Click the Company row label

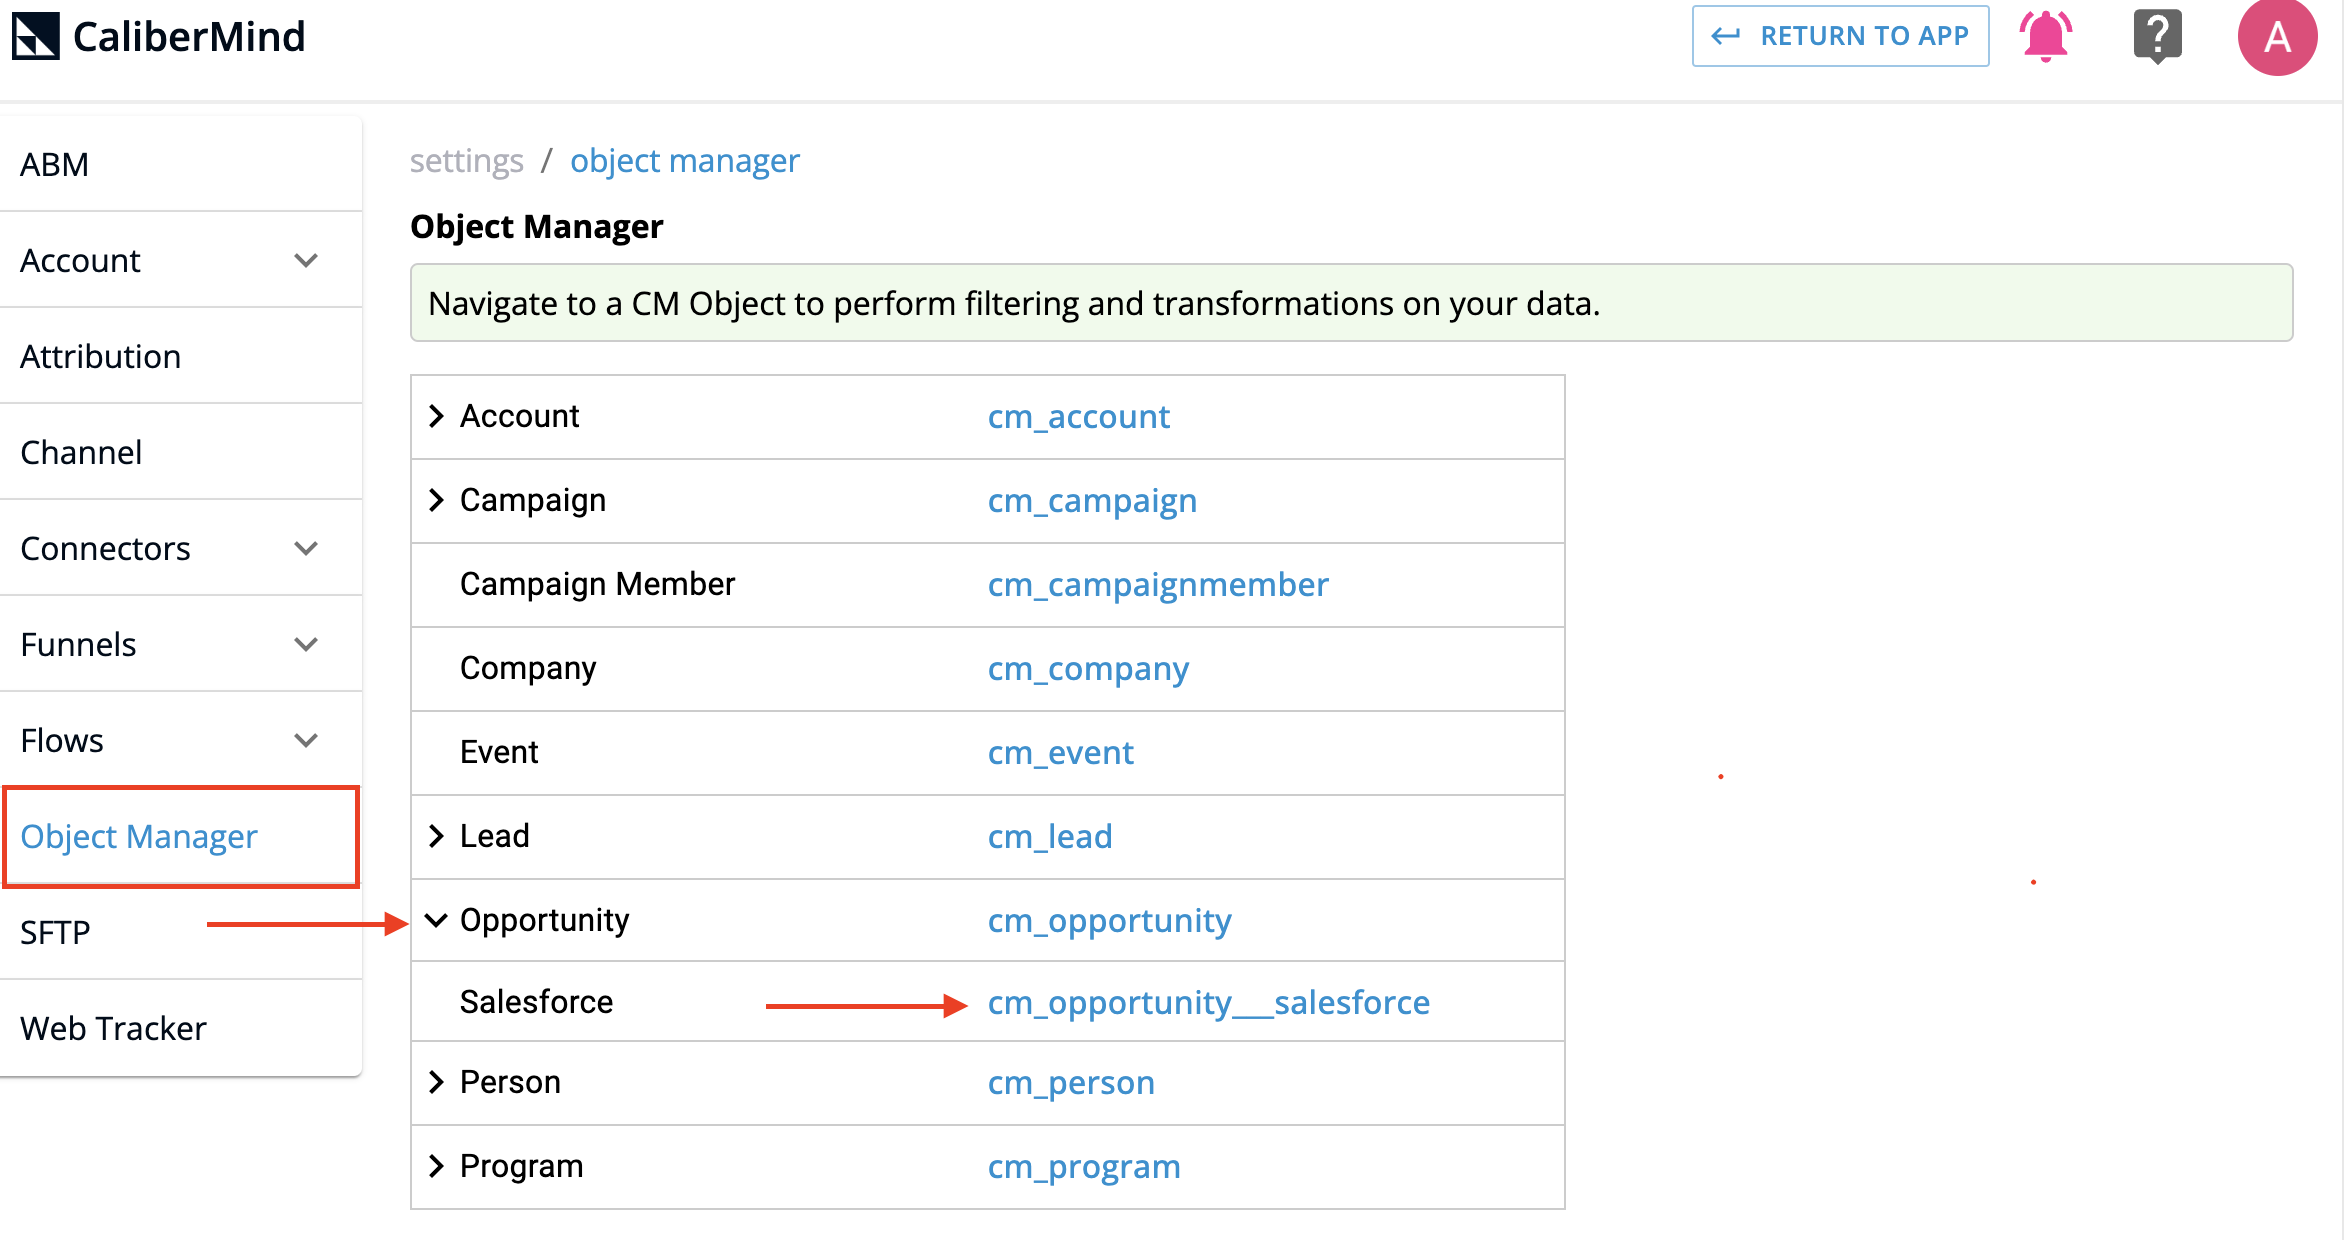click(528, 668)
